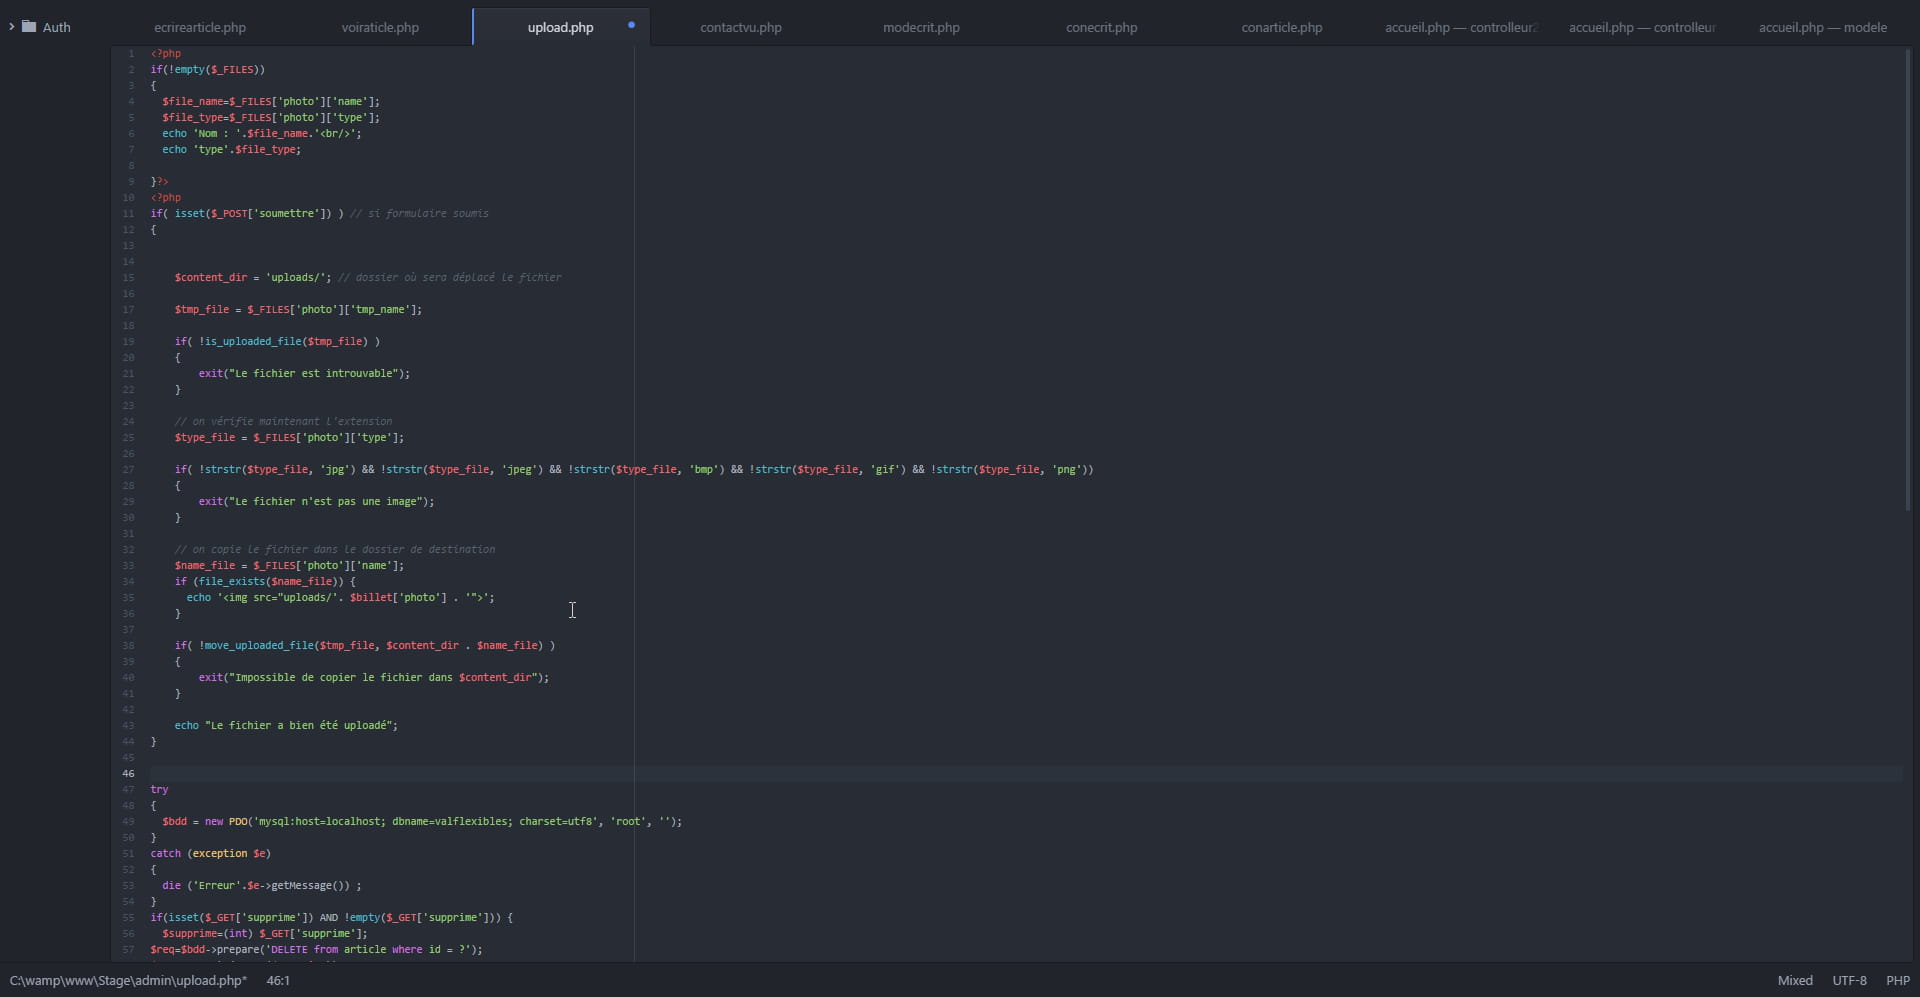Switch to ecrirearticle.php tab

coord(200,27)
